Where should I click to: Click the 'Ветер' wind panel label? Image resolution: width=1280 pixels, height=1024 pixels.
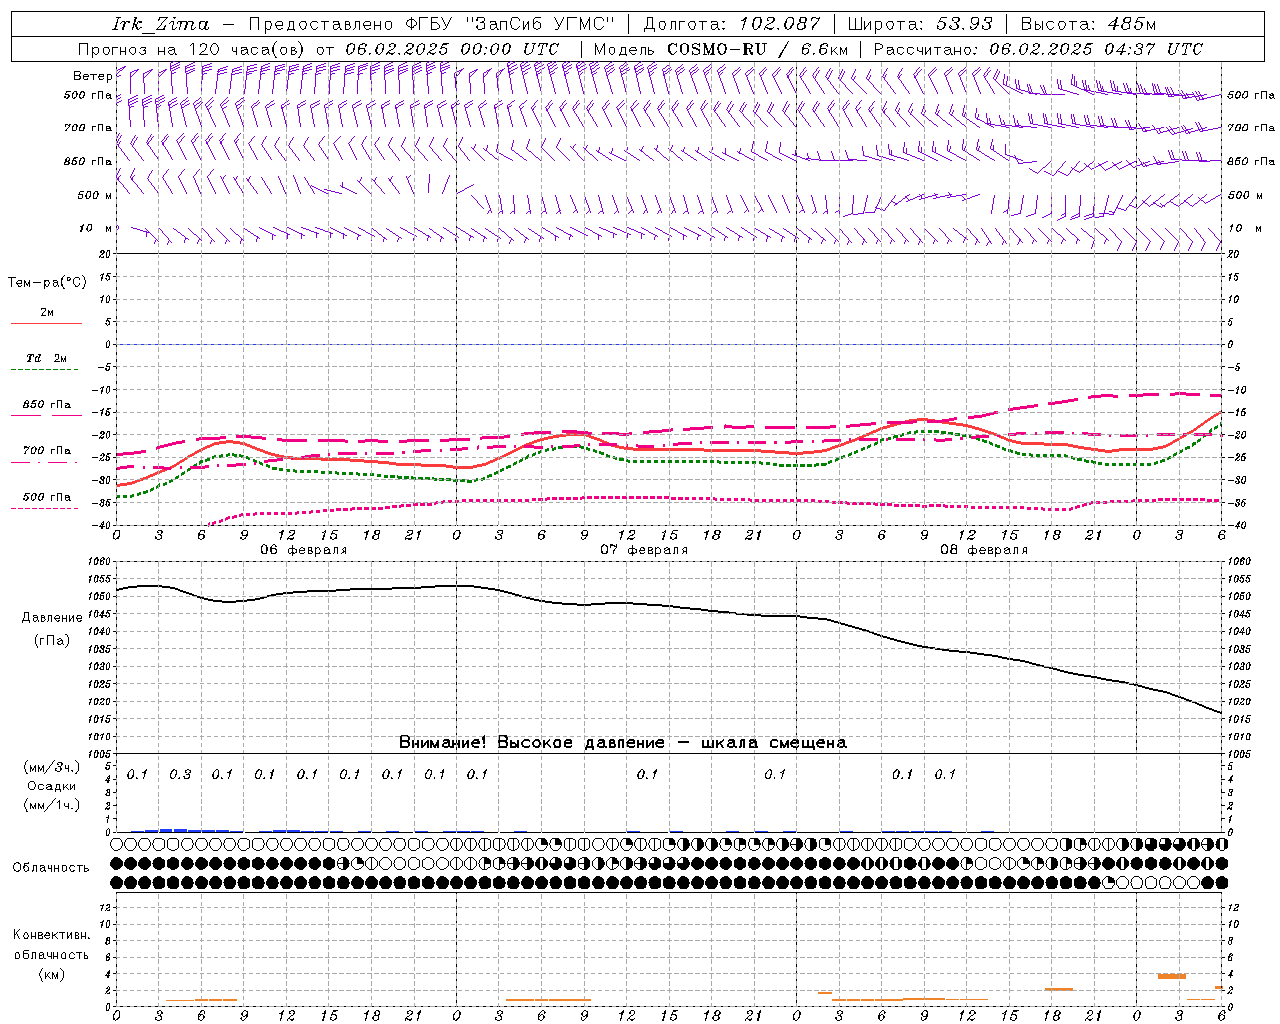(x=92, y=76)
